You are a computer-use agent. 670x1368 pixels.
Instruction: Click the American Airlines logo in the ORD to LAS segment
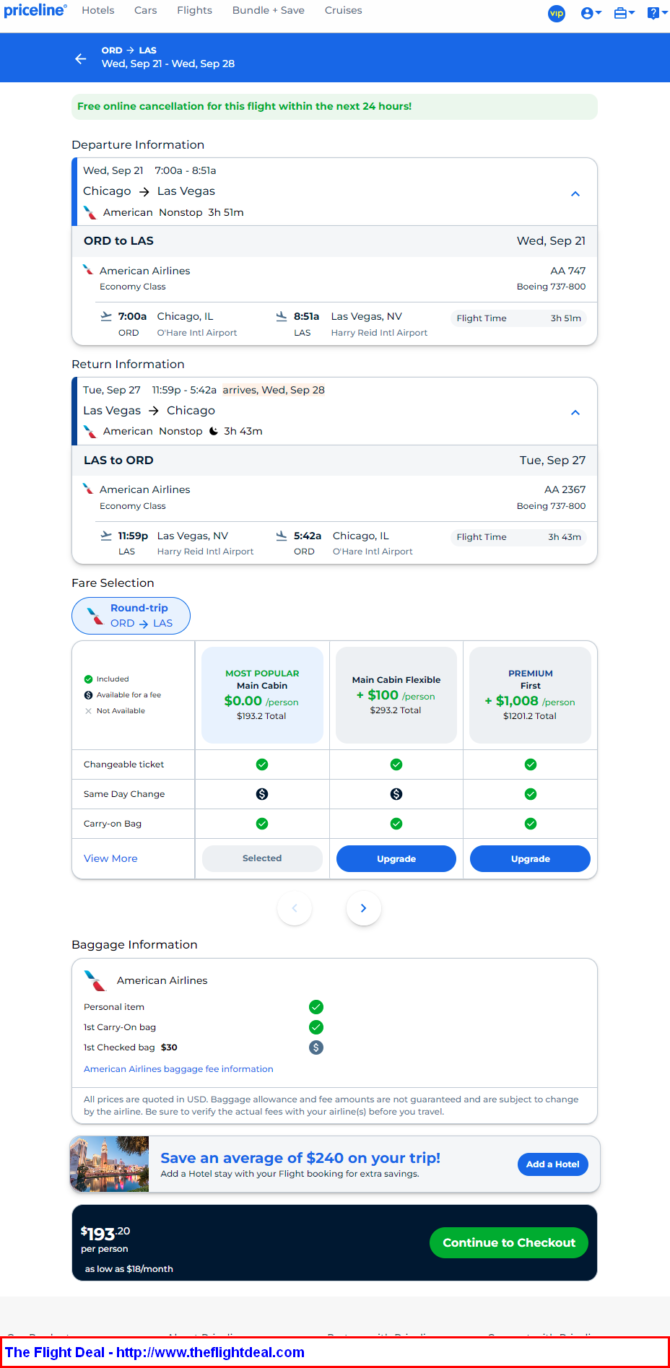[x=88, y=270]
